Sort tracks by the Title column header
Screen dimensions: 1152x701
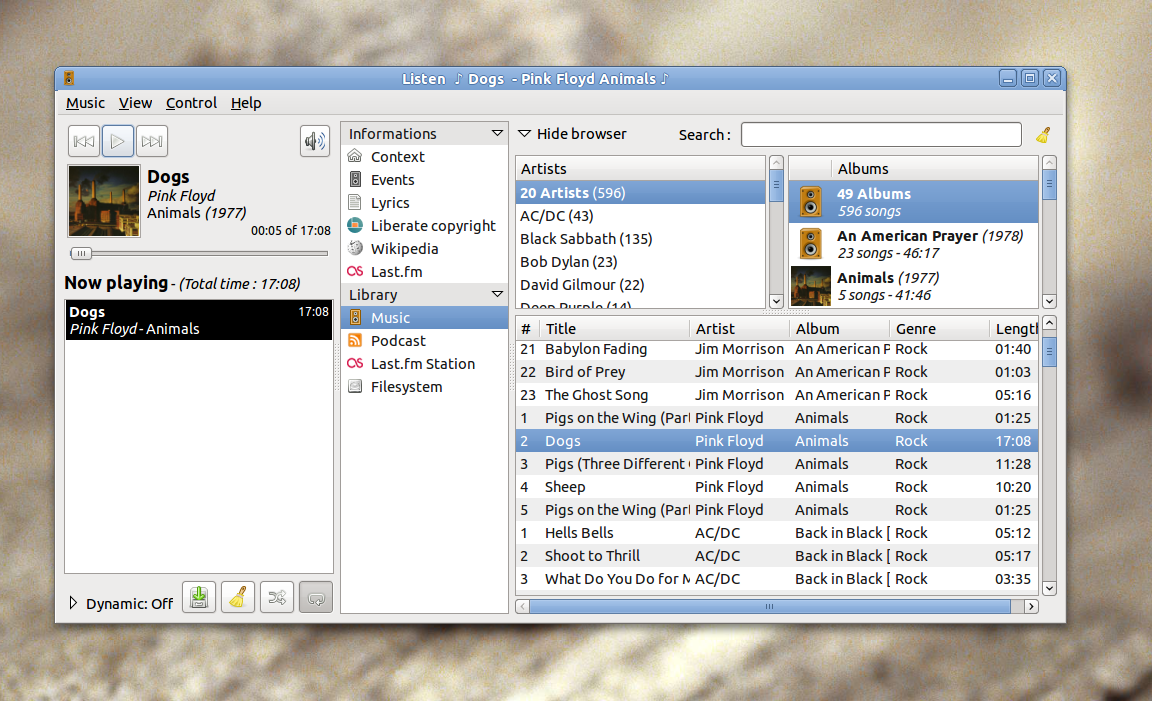[x=614, y=328]
